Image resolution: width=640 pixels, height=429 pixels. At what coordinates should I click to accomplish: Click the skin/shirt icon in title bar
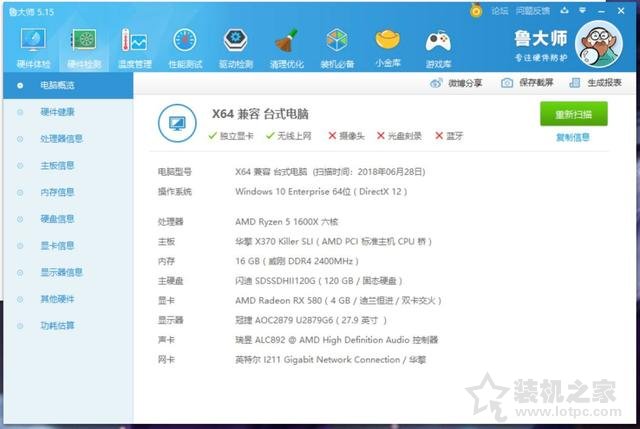pos(564,10)
